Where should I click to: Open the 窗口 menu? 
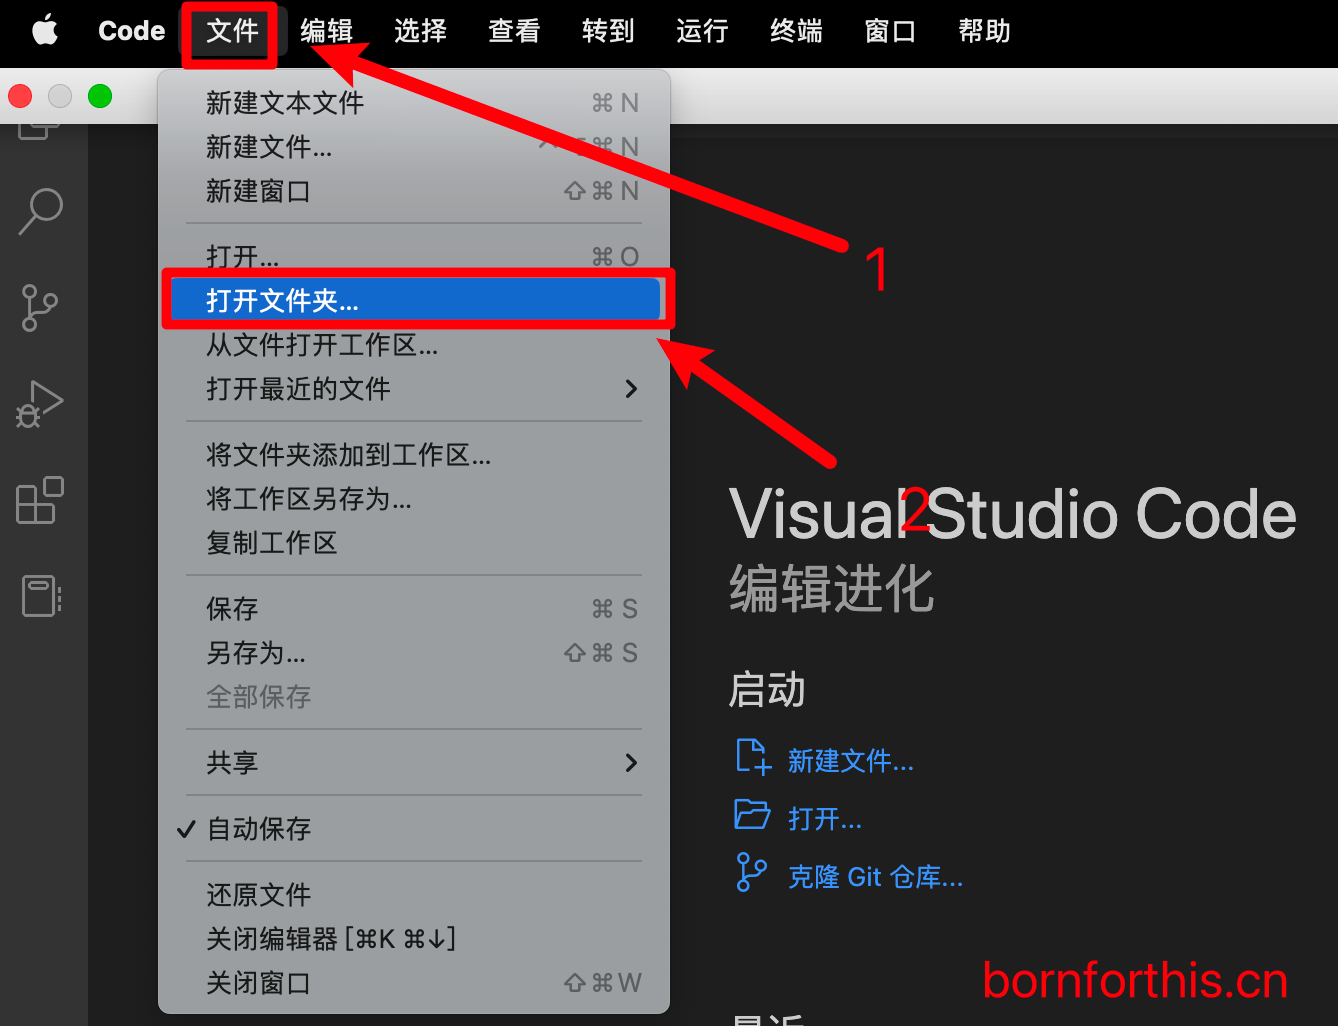pos(890,31)
